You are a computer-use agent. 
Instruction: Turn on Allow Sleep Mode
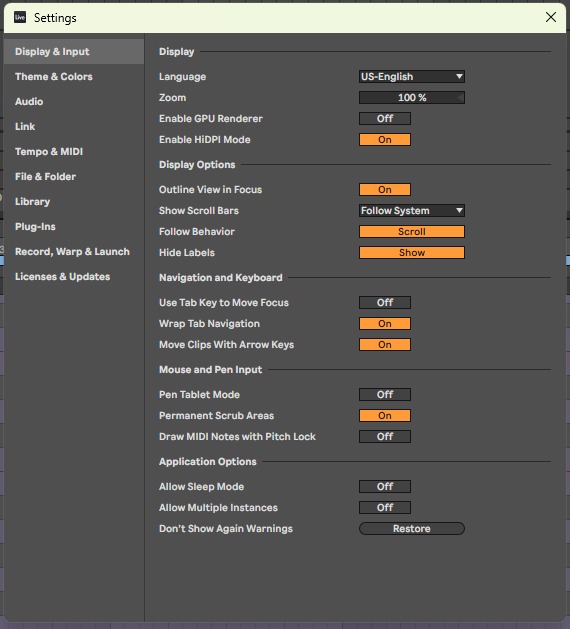click(385, 487)
